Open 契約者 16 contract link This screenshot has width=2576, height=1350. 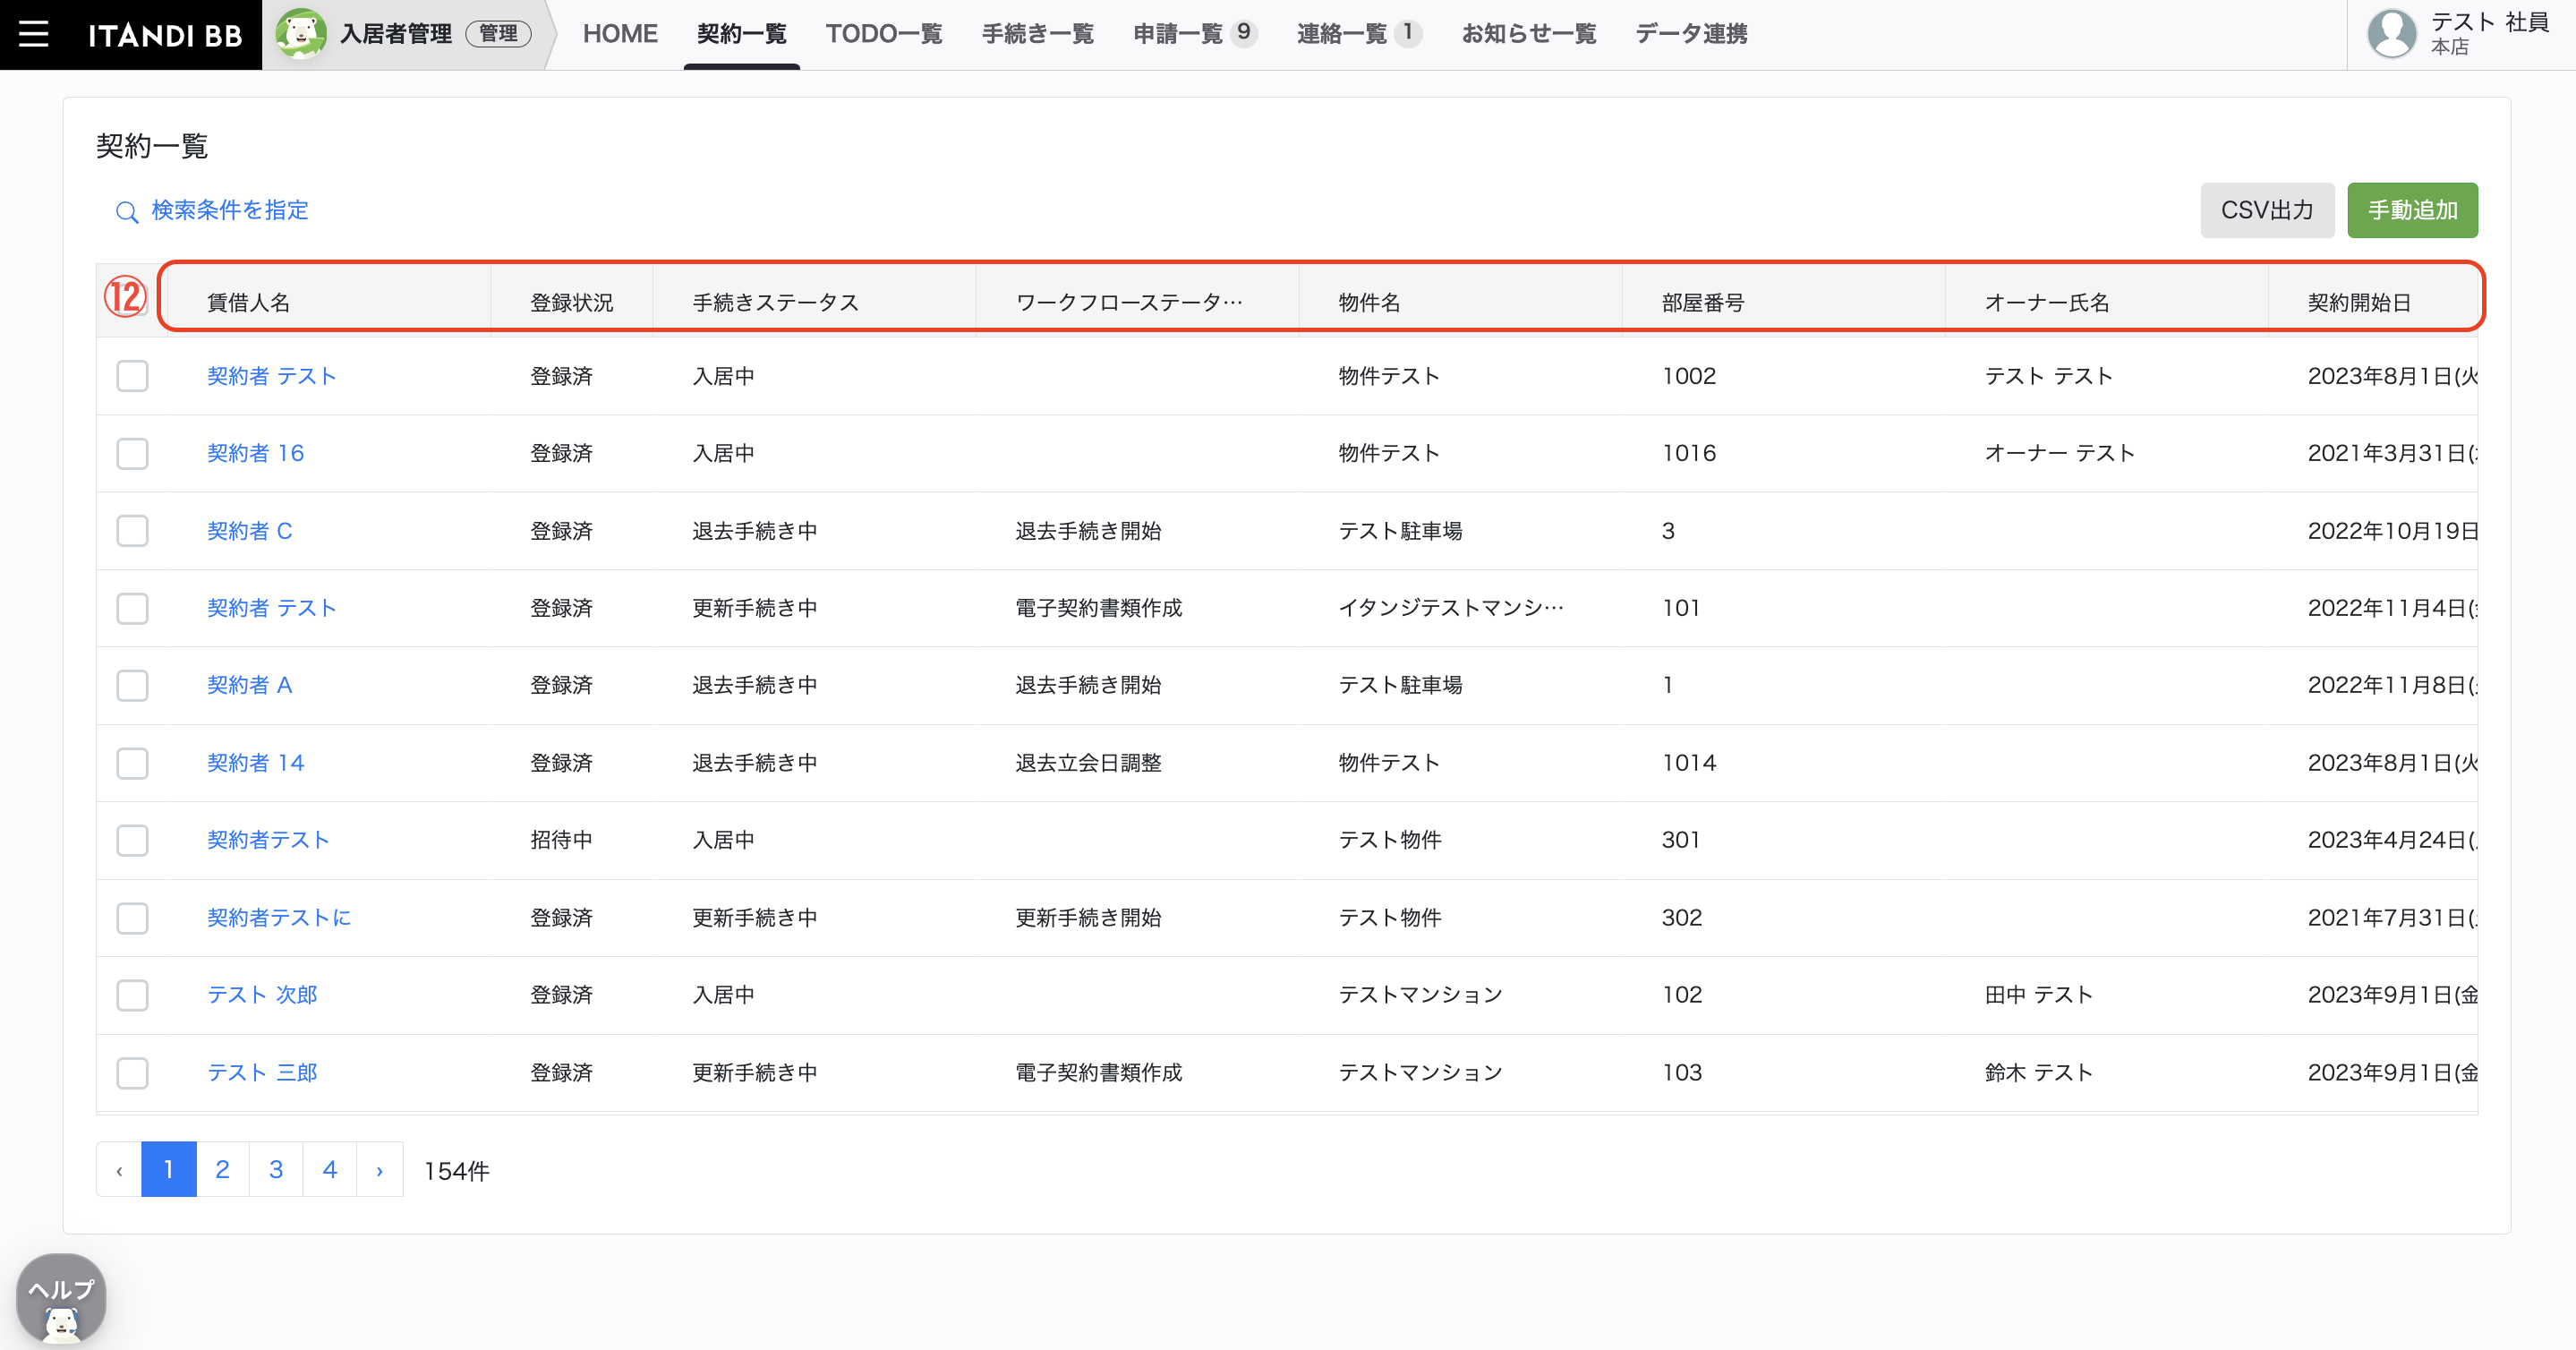pyautogui.click(x=255, y=453)
